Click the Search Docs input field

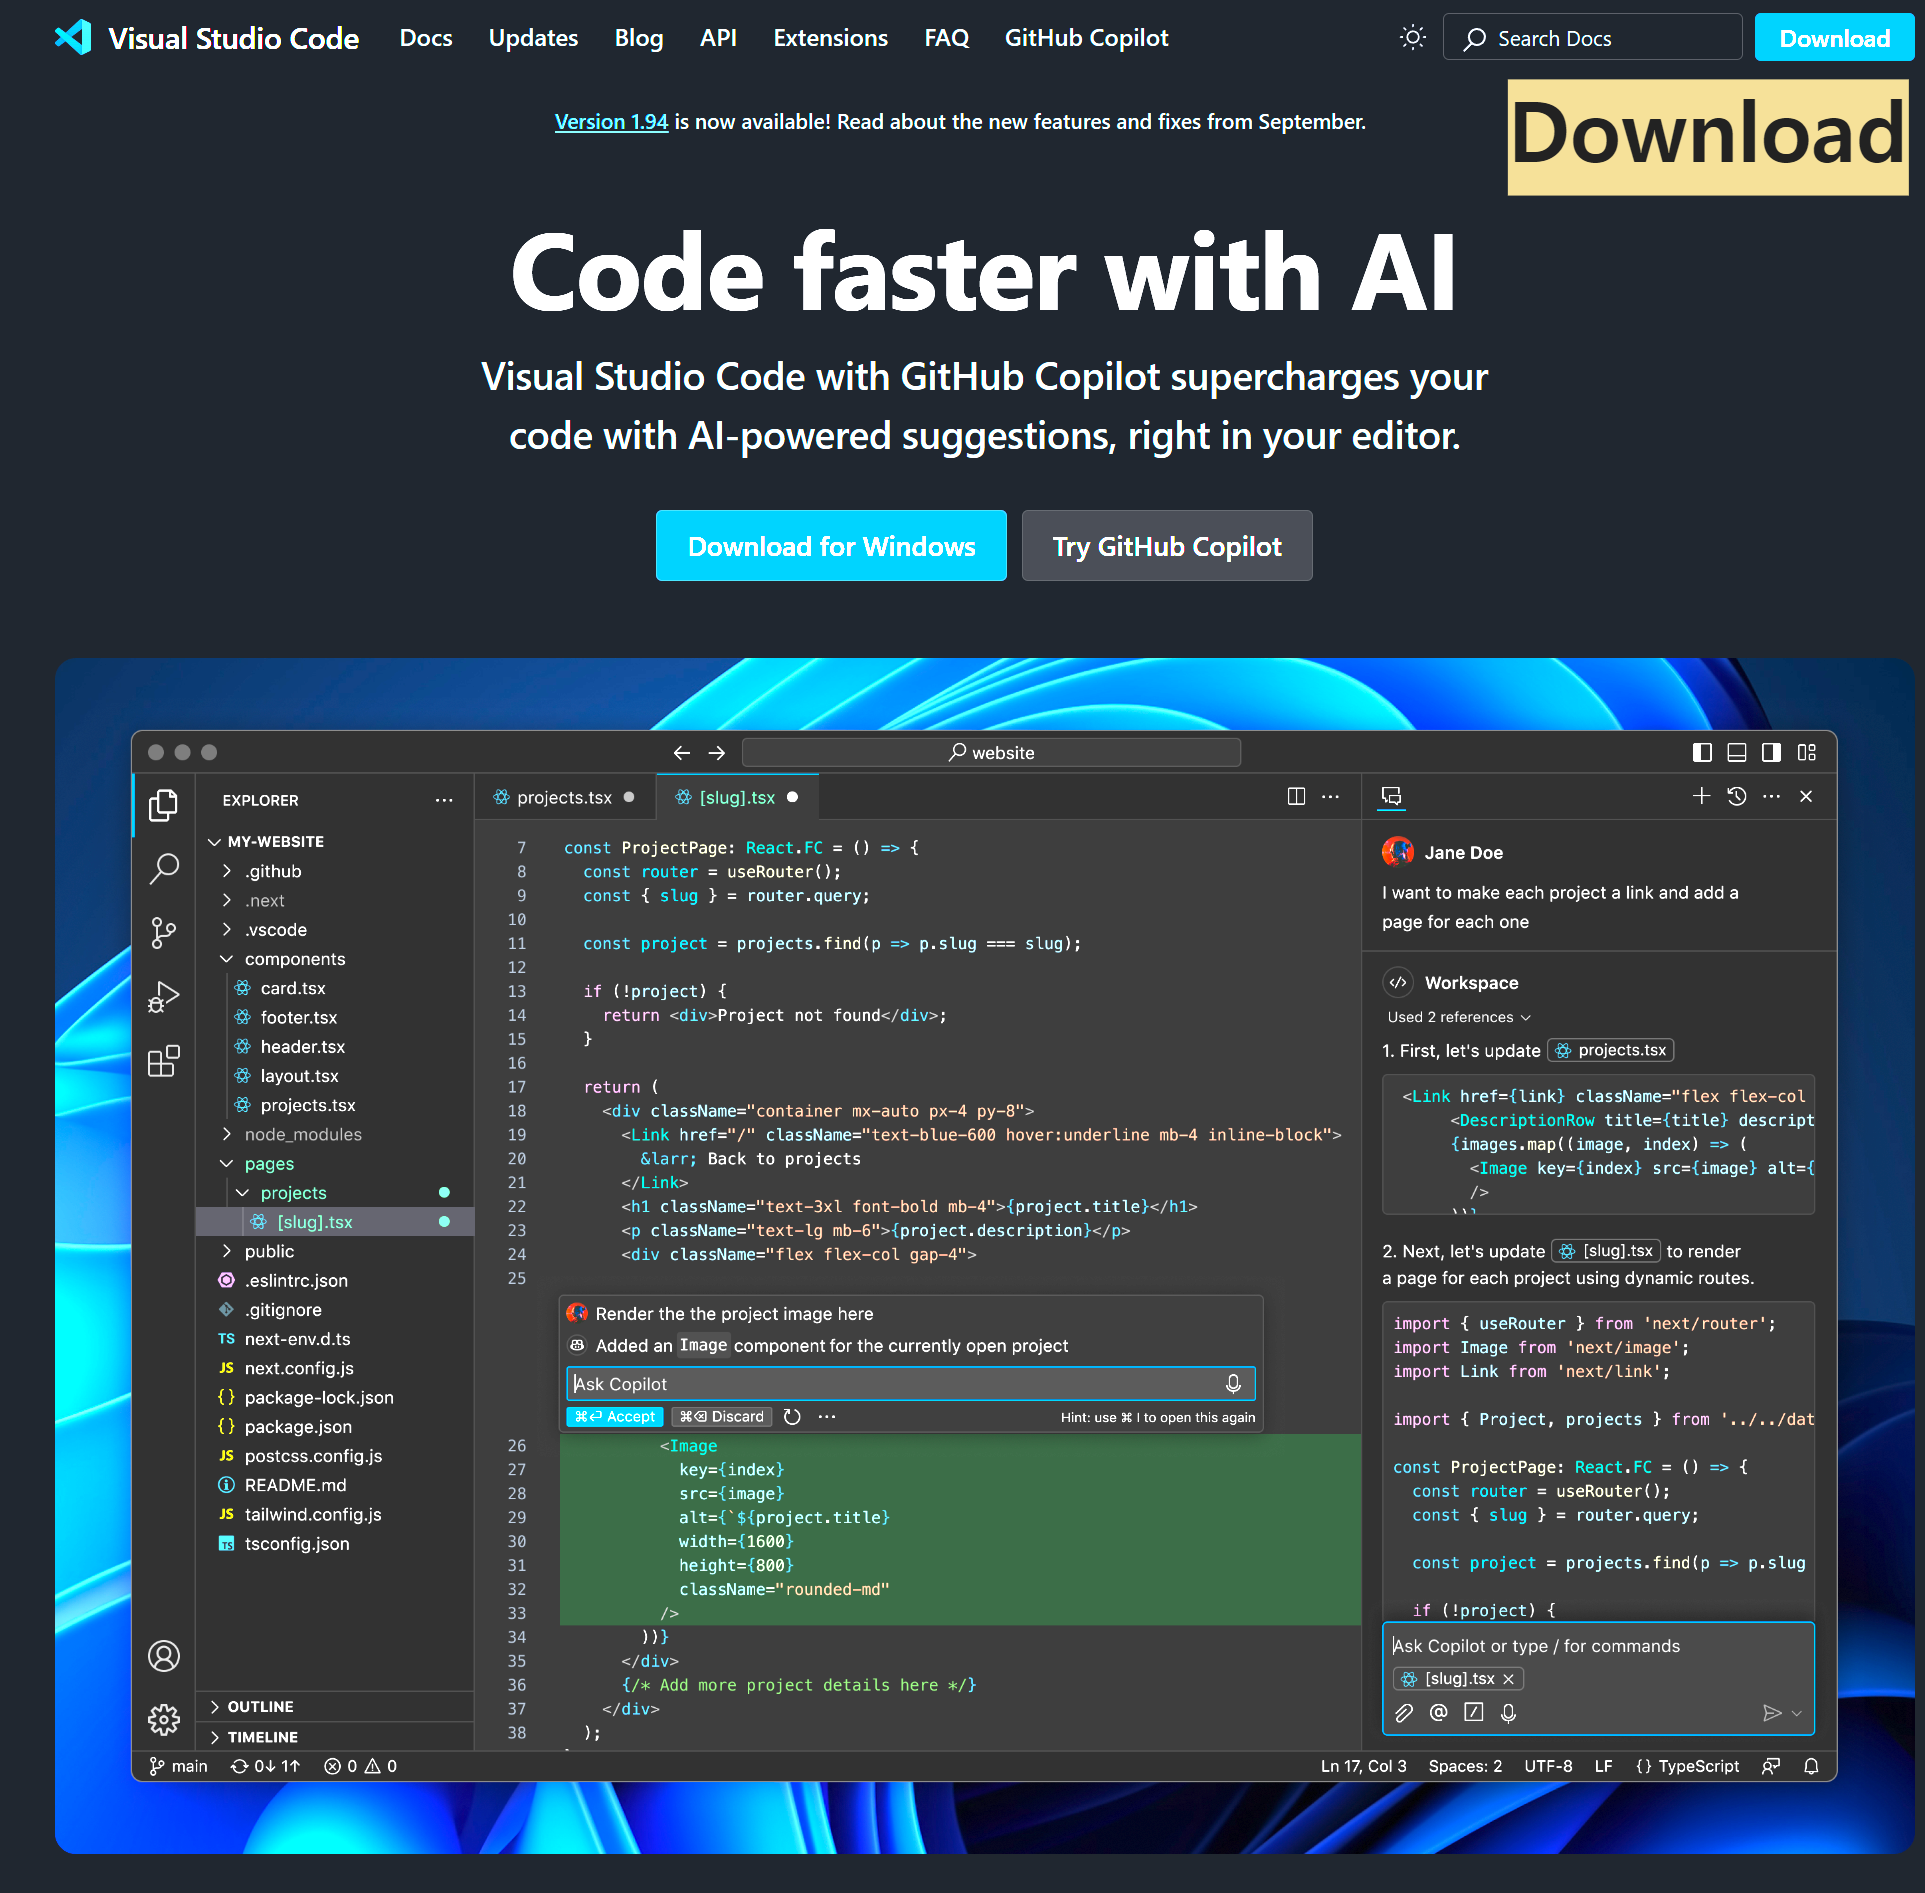pyautogui.click(x=1592, y=38)
